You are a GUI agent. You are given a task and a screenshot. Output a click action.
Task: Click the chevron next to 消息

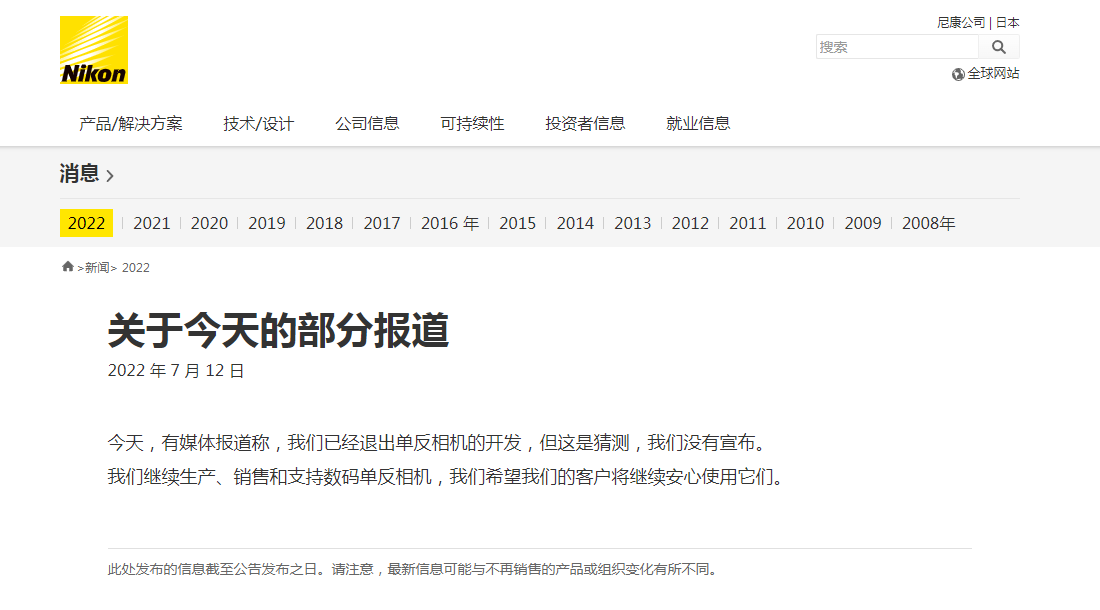pyautogui.click(x=110, y=176)
